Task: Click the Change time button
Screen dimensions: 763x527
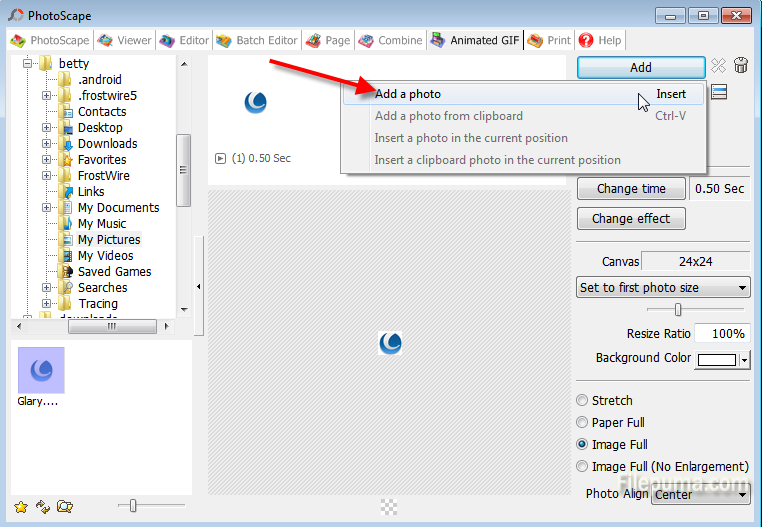Action: (631, 188)
